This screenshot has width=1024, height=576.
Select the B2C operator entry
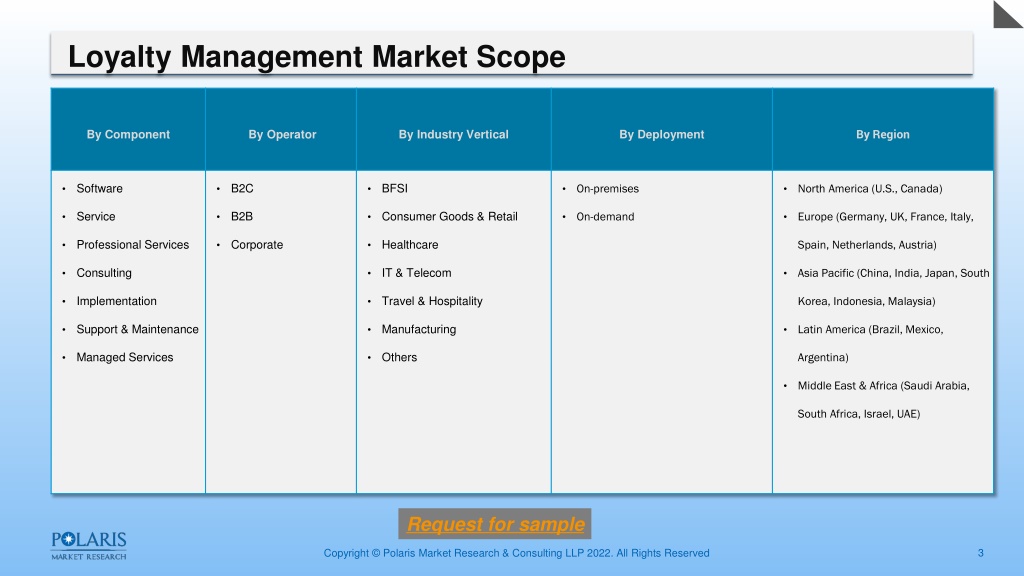pos(242,189)
